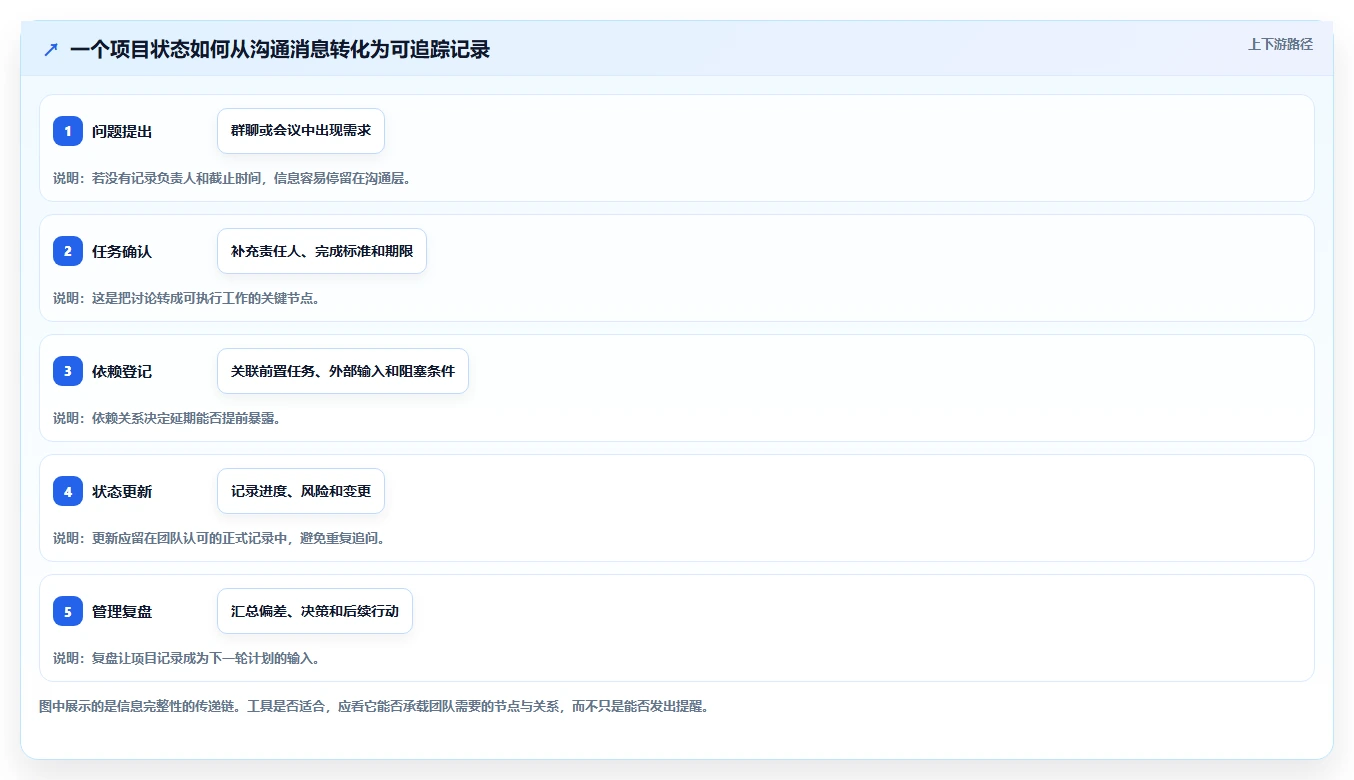Click the title 一个项目状态如何从沟通消息转化为可追踪记录
This screenshot has height=780, width=1354.
point(280,49)
